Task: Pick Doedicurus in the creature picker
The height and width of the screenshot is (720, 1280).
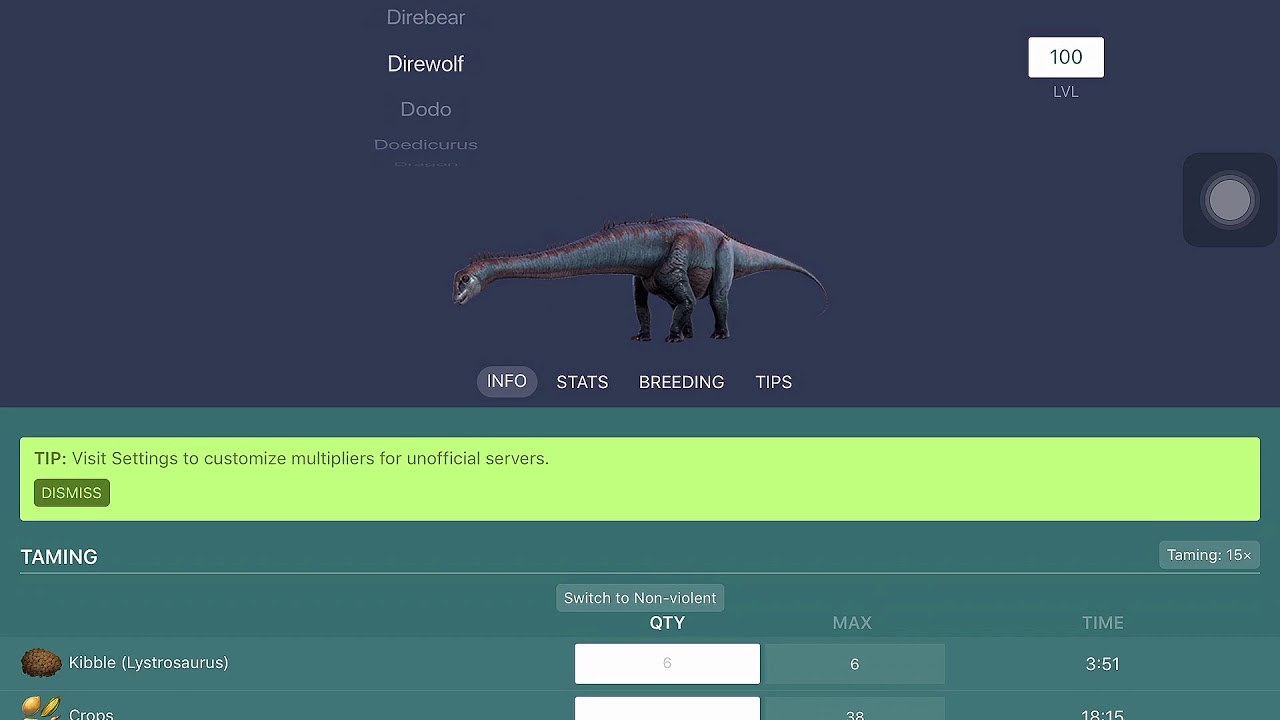Action: [x=426, y=144]
